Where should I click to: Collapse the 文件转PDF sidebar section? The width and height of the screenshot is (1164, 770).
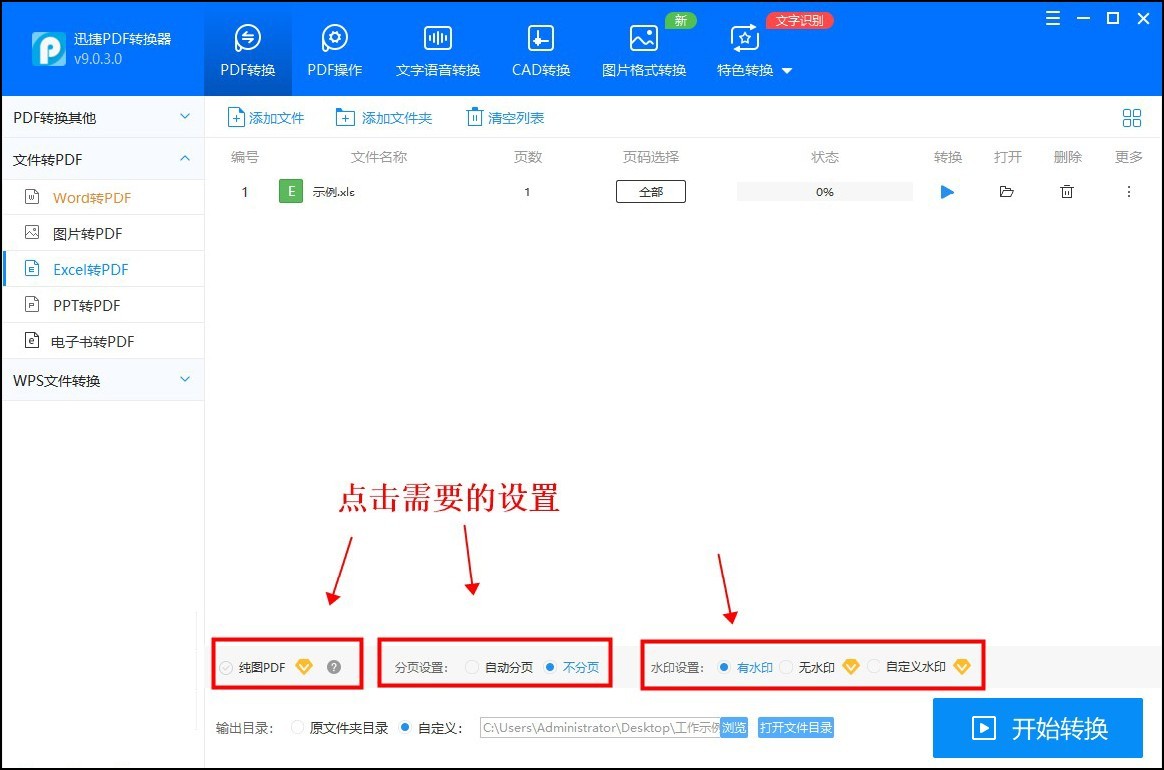(x=184, y=158)
